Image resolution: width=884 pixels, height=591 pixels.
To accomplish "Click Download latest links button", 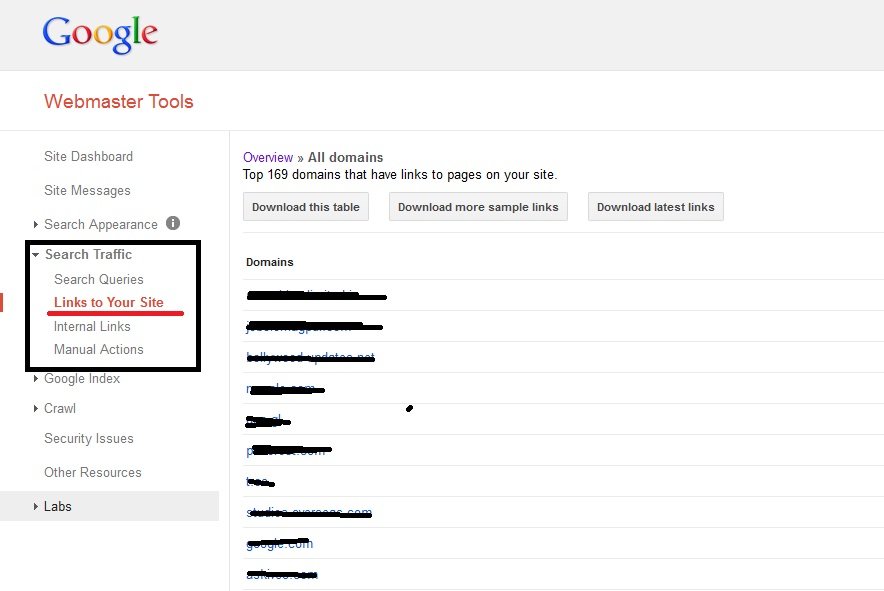I will (x=656, y=207).
